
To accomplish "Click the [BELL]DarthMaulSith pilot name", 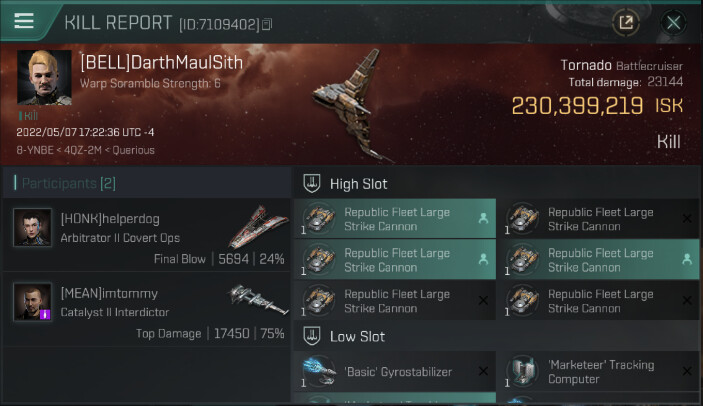I will click(161, 62).
